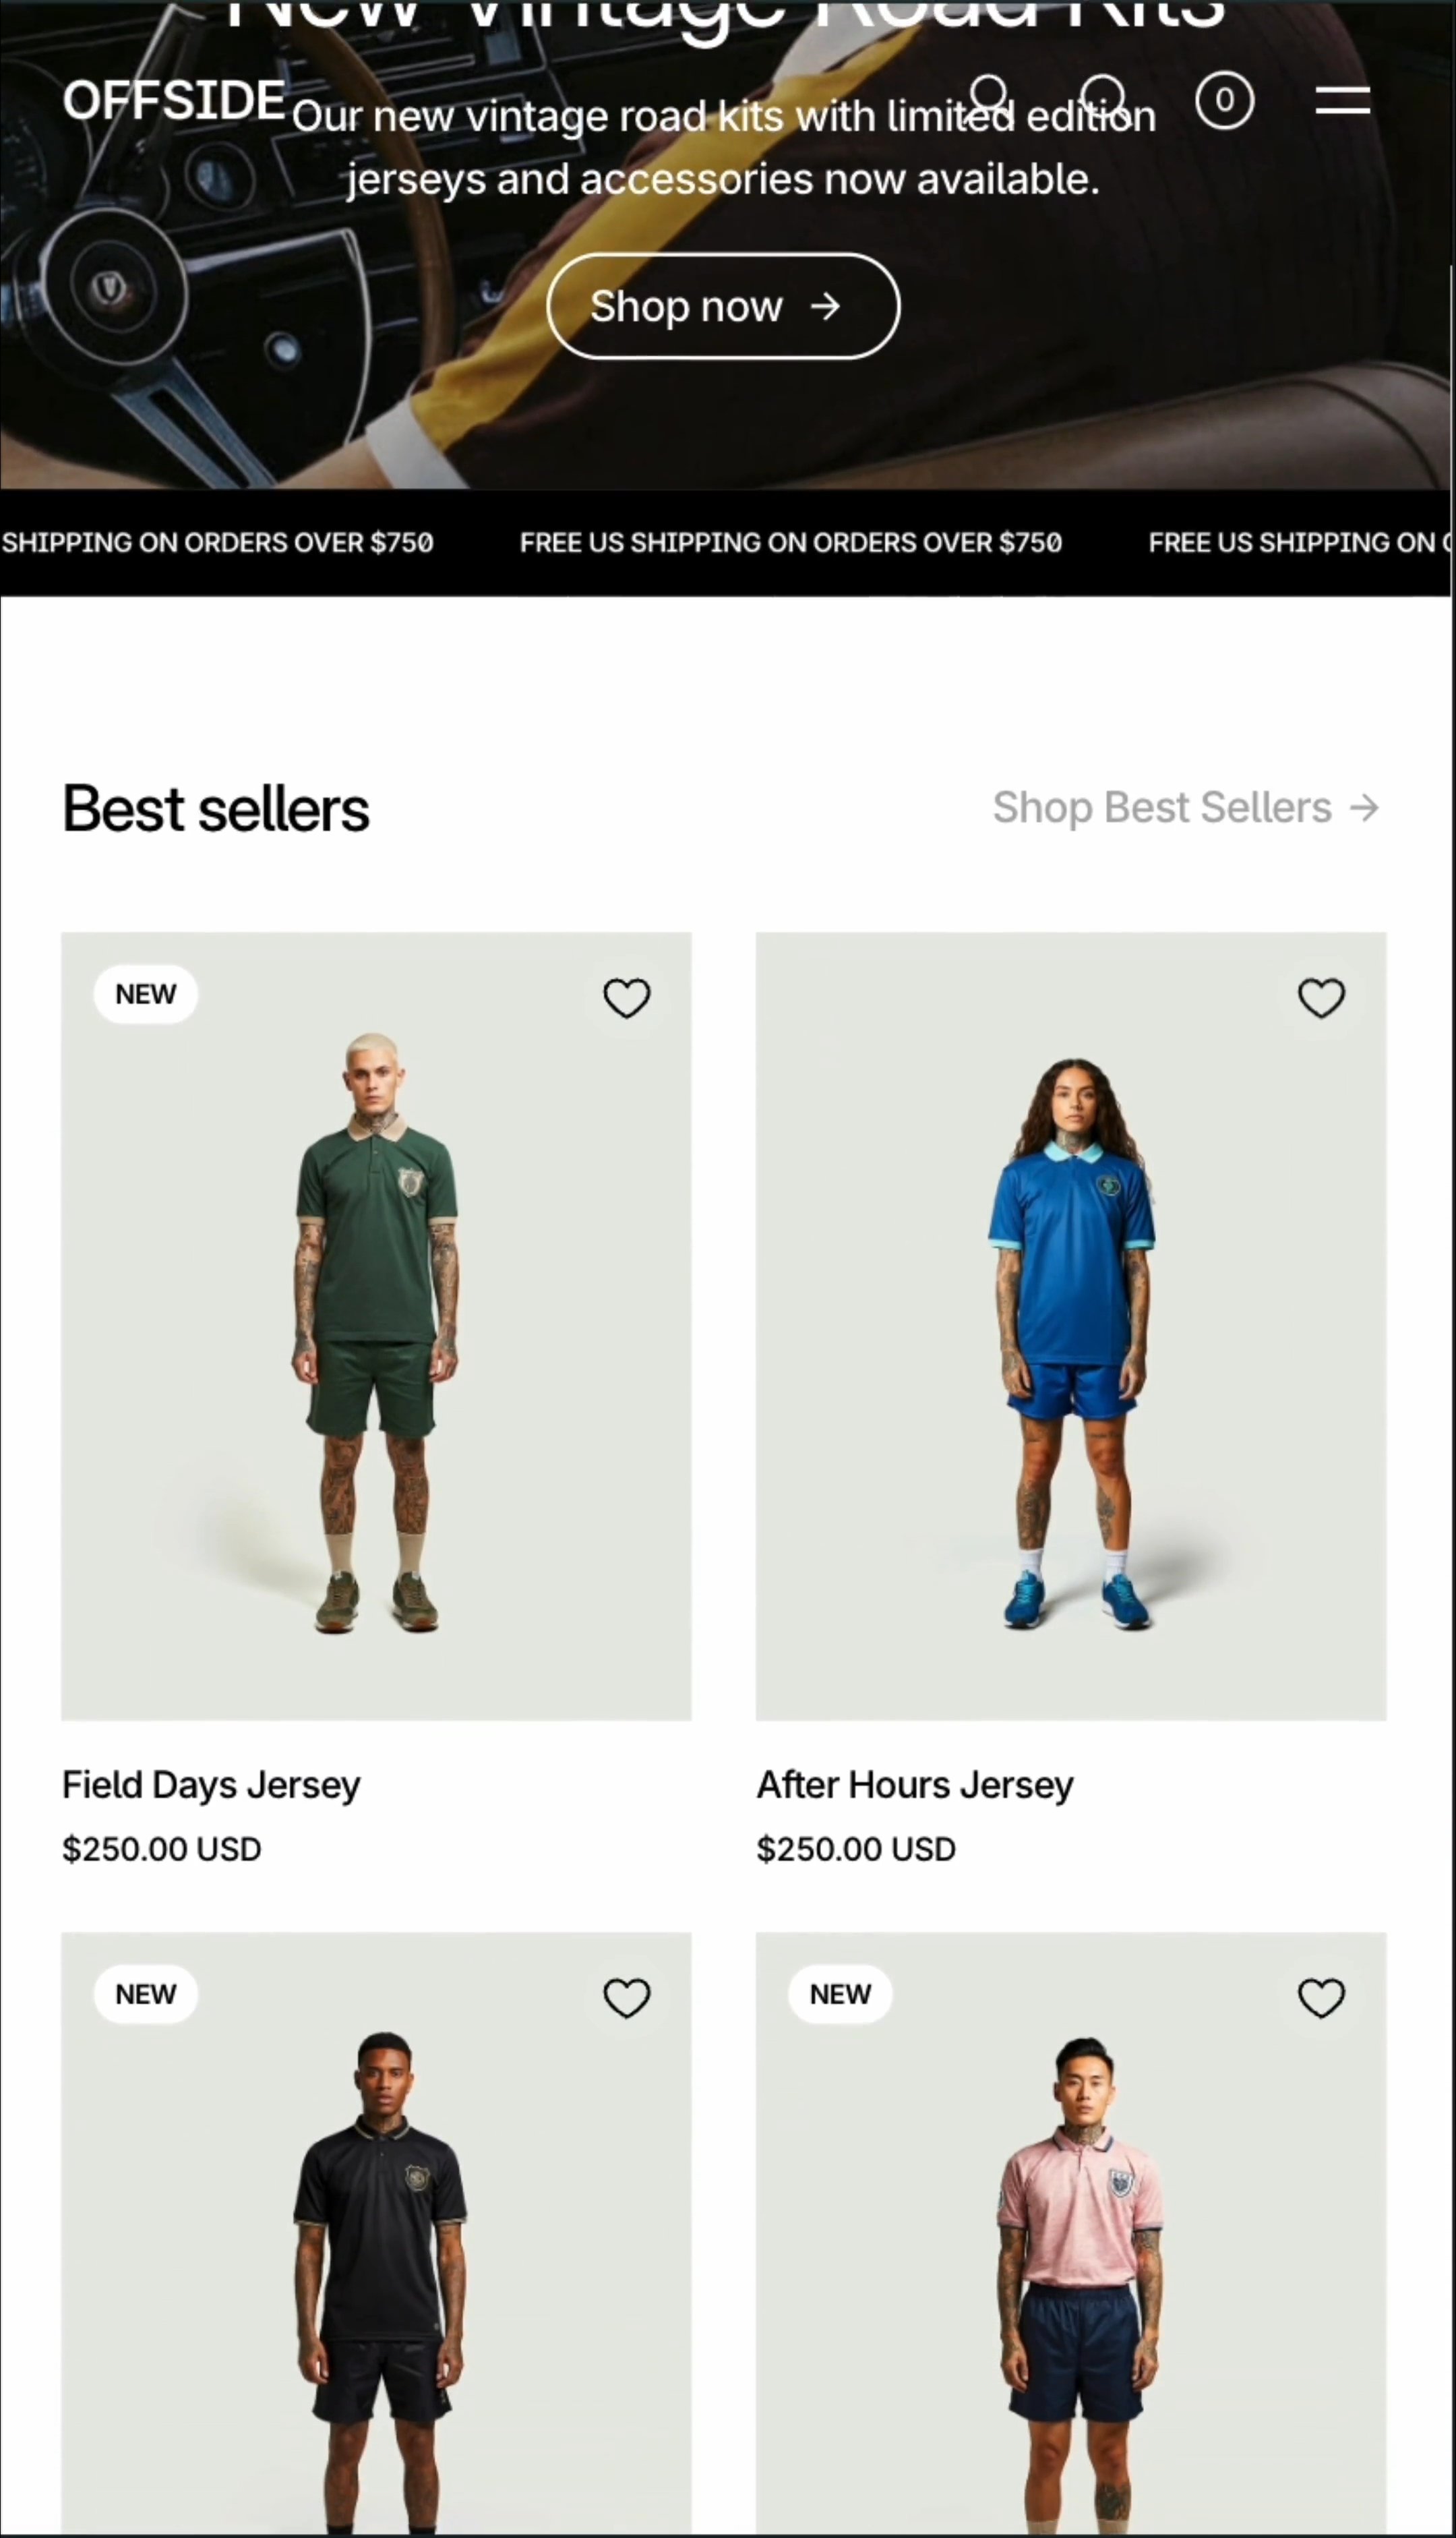Click the Best sellers section heading
Viewport: 1456px width, 2538px height.
coord(216,809)
